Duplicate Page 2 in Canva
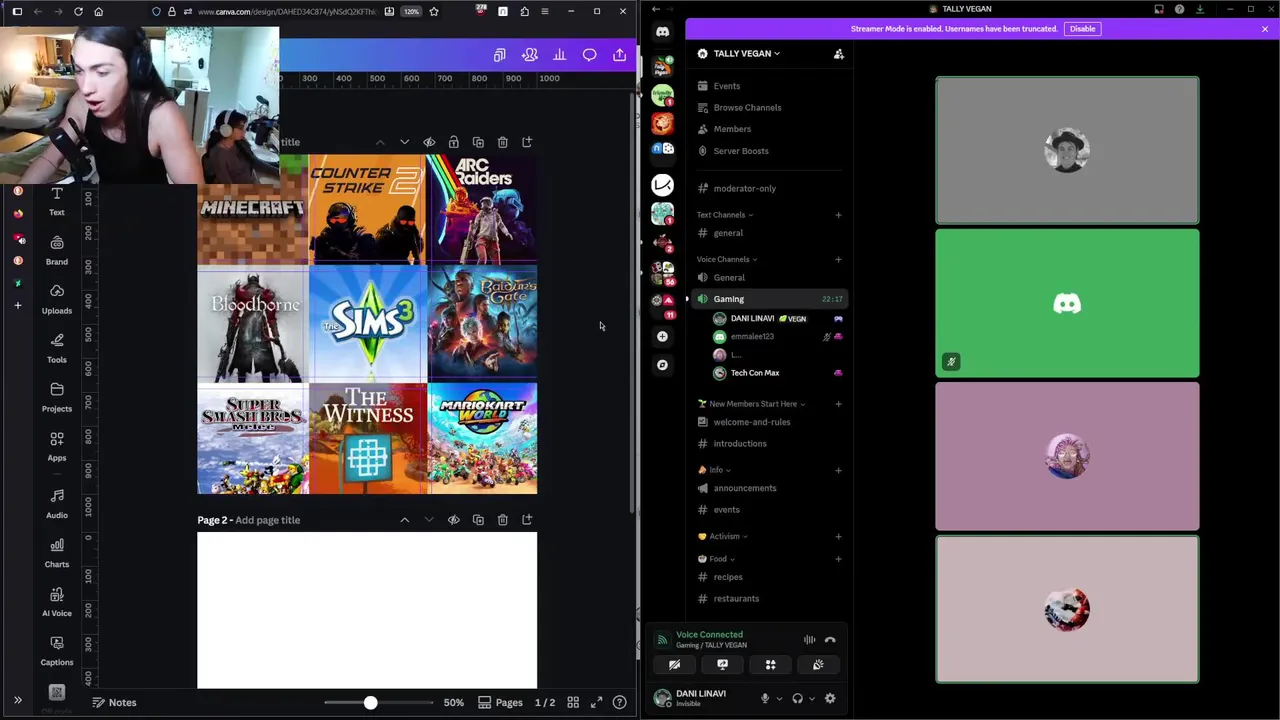Image resolution: width=1280 pixels, height=720 pixels. (x=478, y=520)
